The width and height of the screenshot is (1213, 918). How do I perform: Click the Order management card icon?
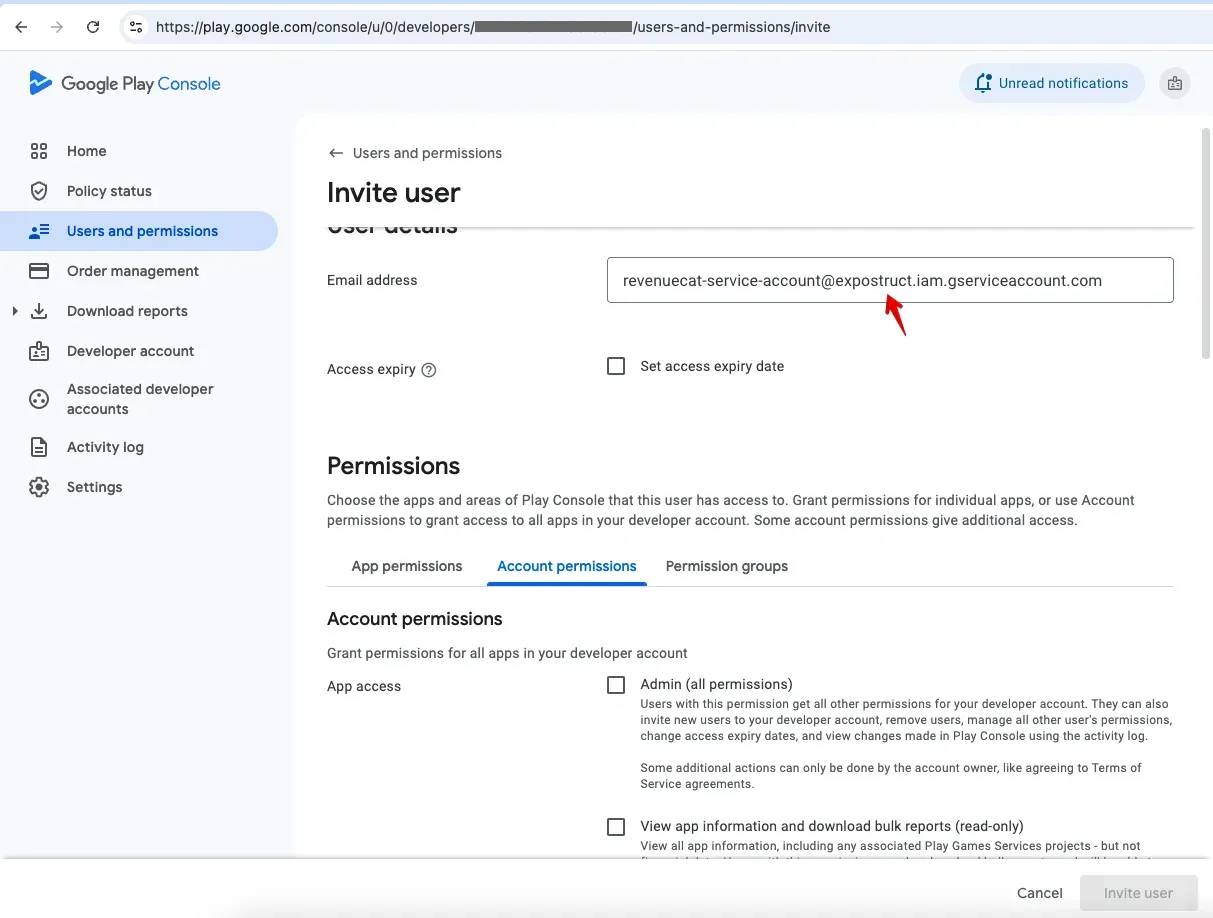pyautogui.click(x=39, y=271)
